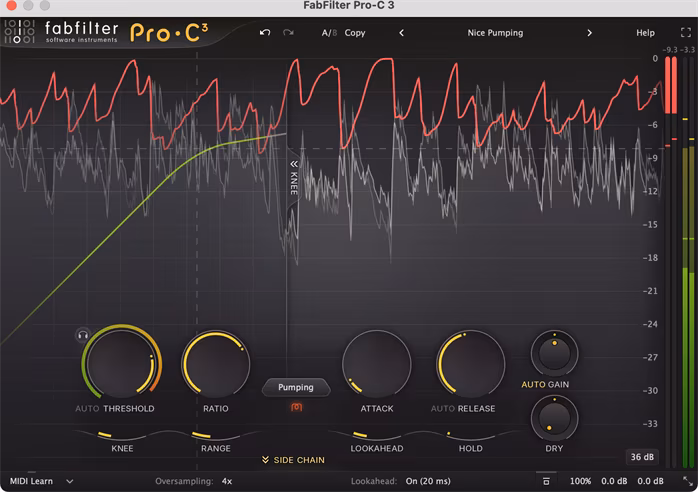Copy settings with the Copy button
698x492 pixels.
355,33
